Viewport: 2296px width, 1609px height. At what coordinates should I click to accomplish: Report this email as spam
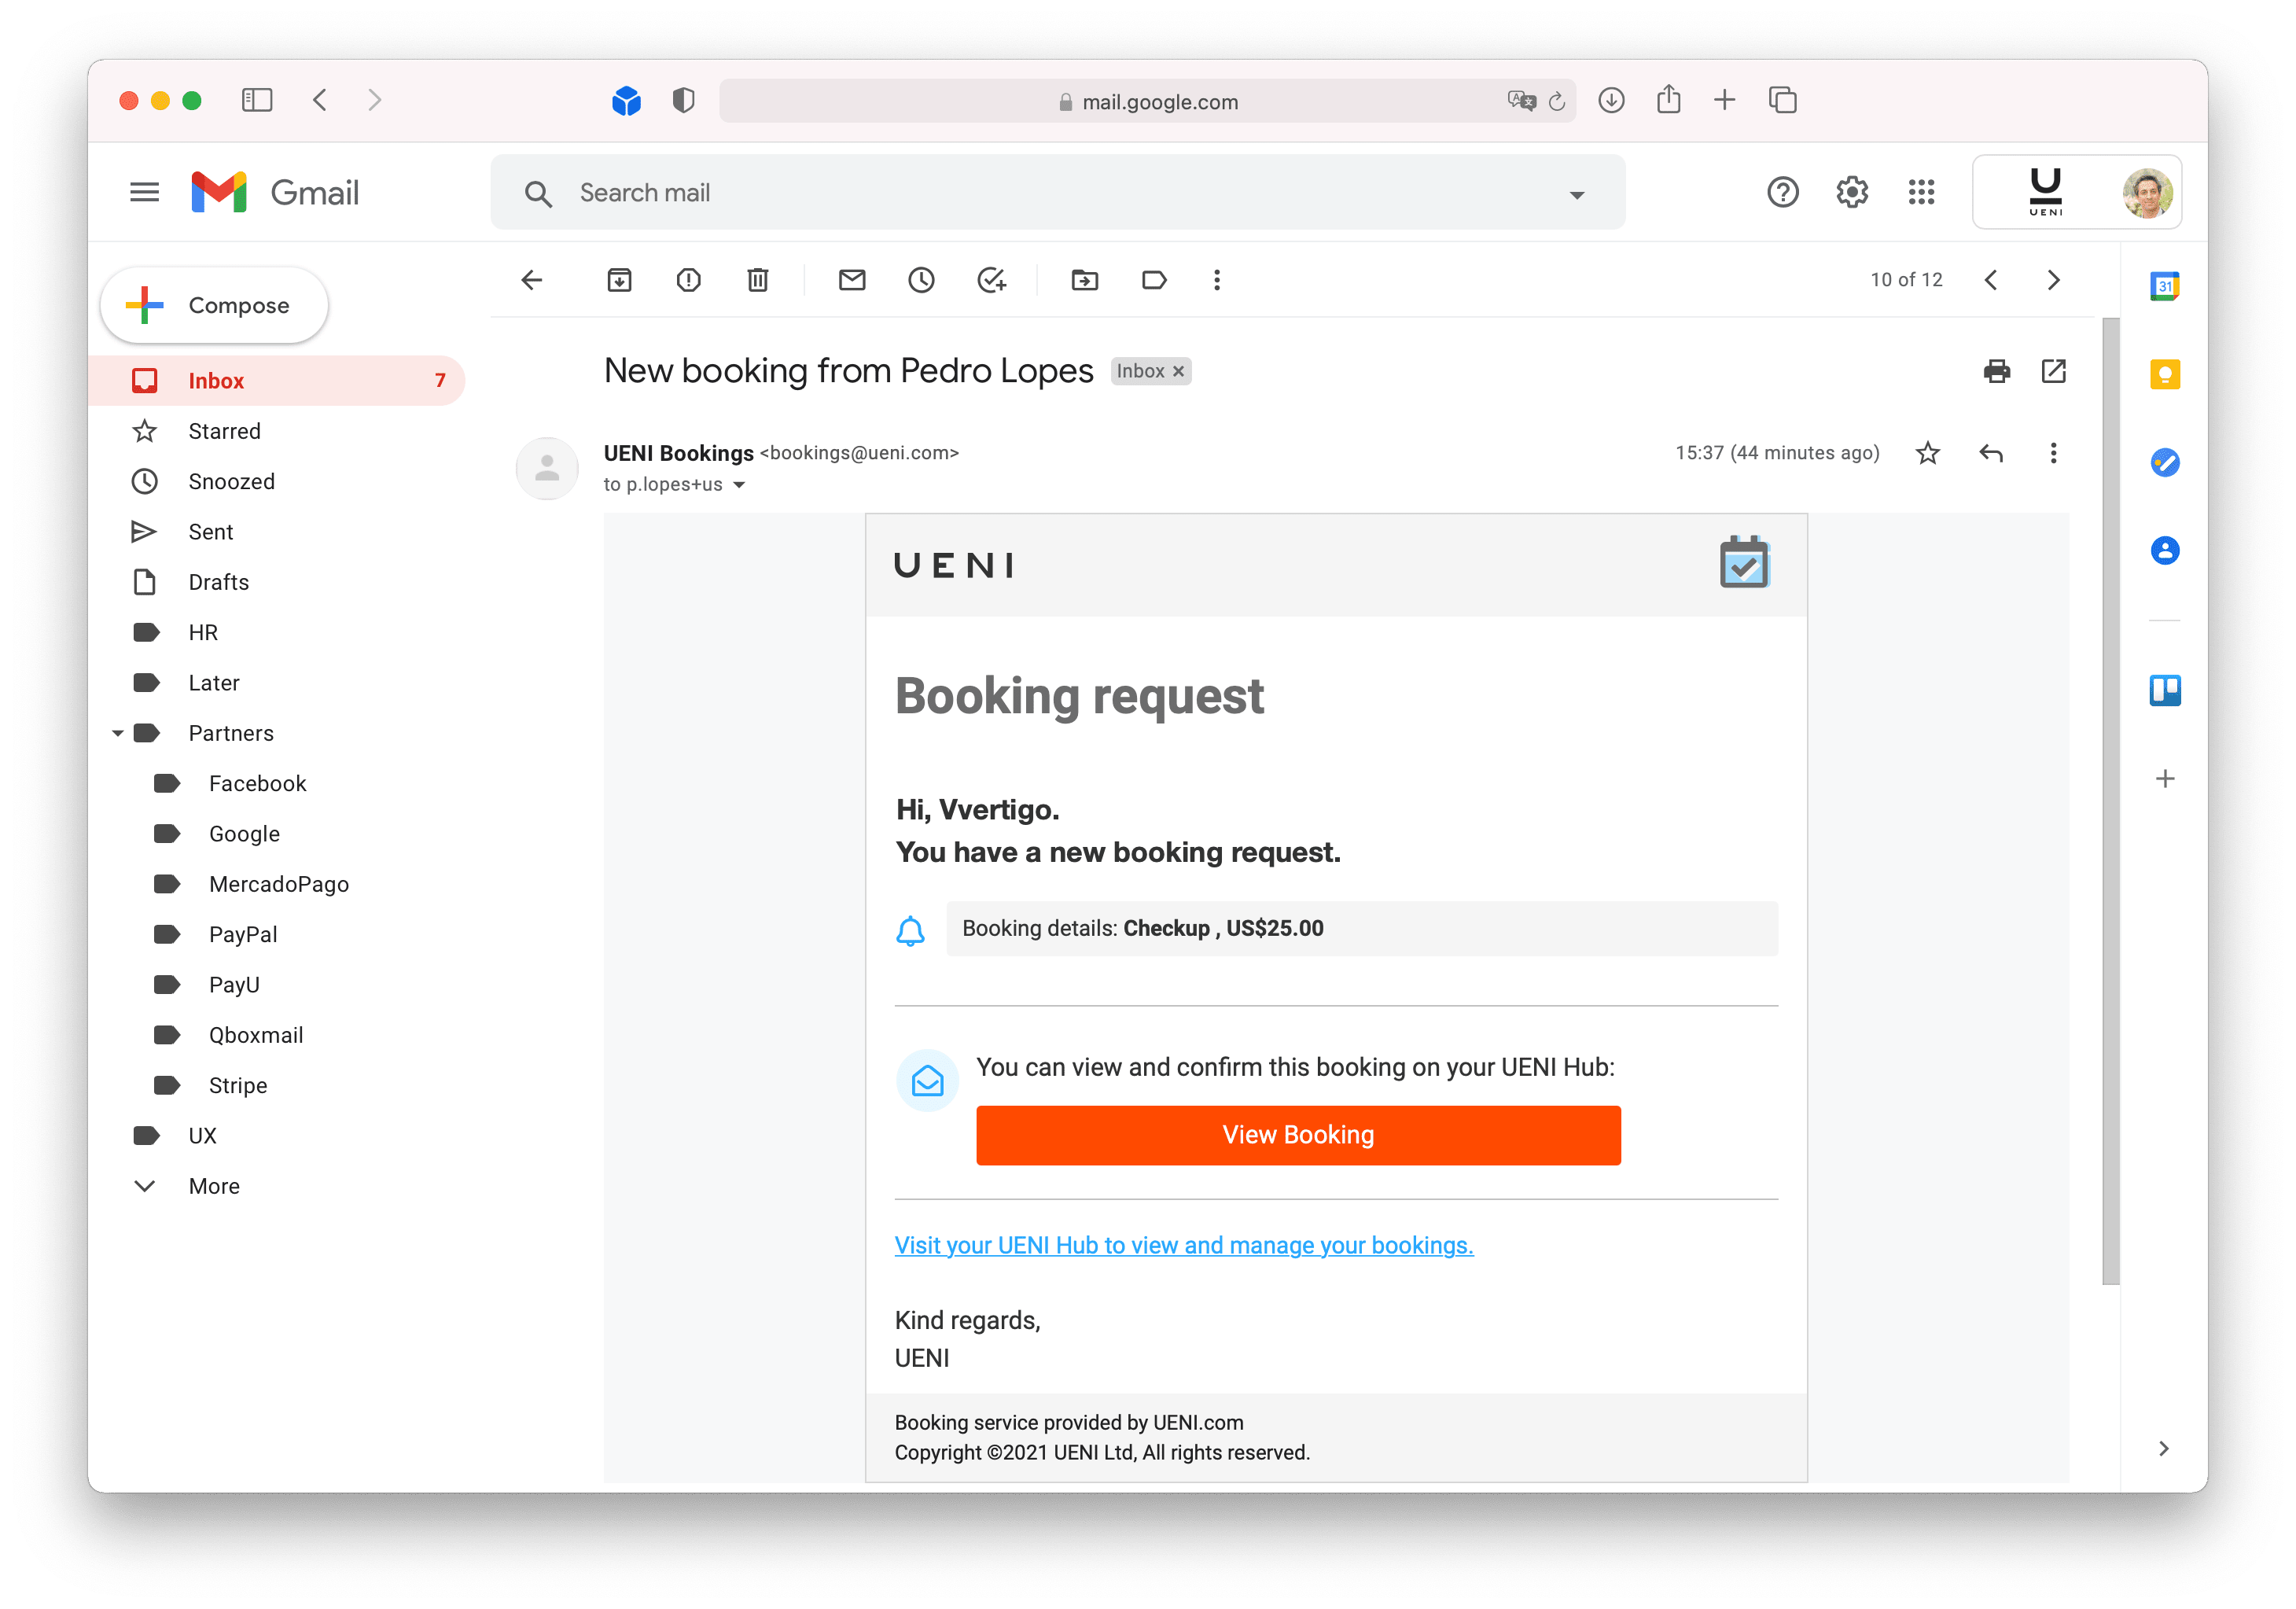coord(688,280)
